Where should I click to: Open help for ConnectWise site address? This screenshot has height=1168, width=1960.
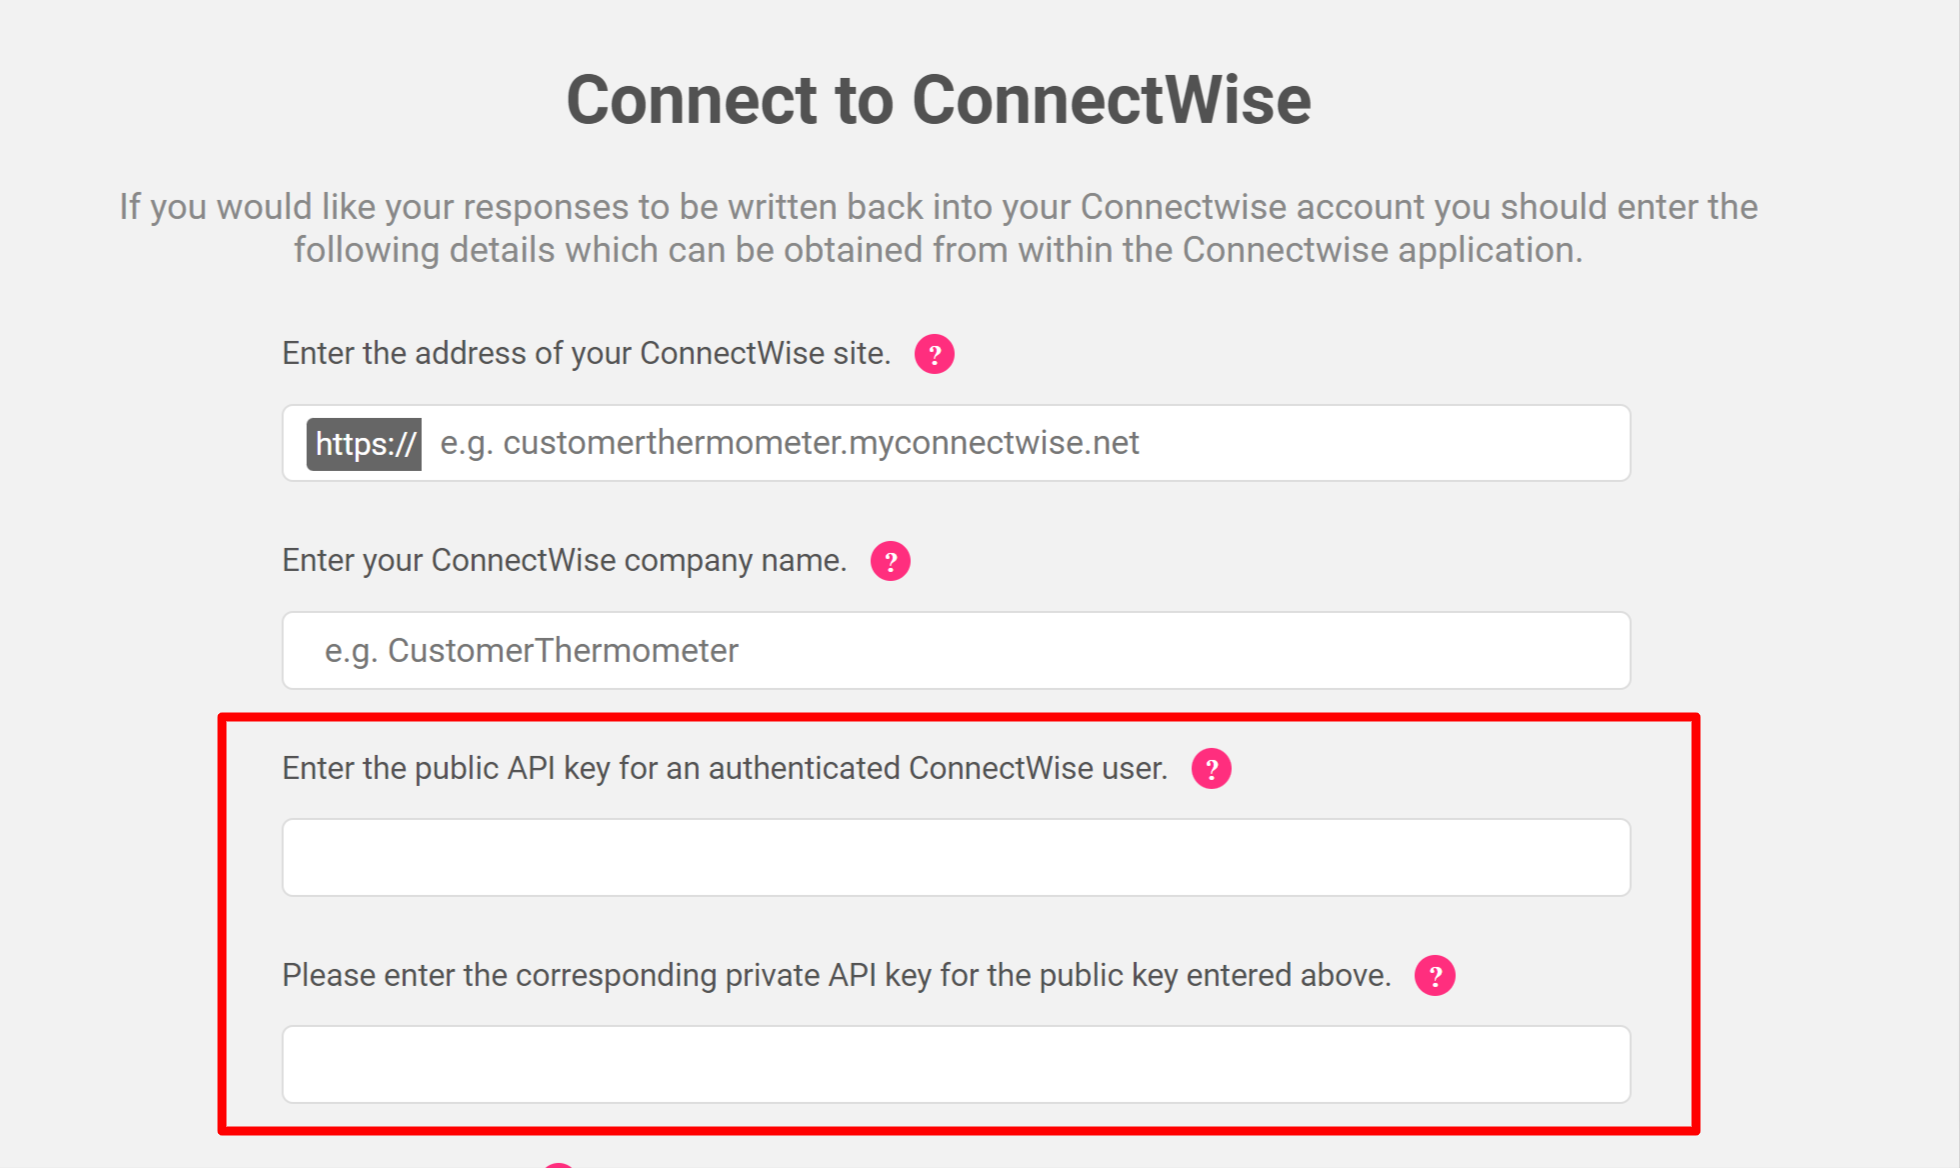coord(934,354)
